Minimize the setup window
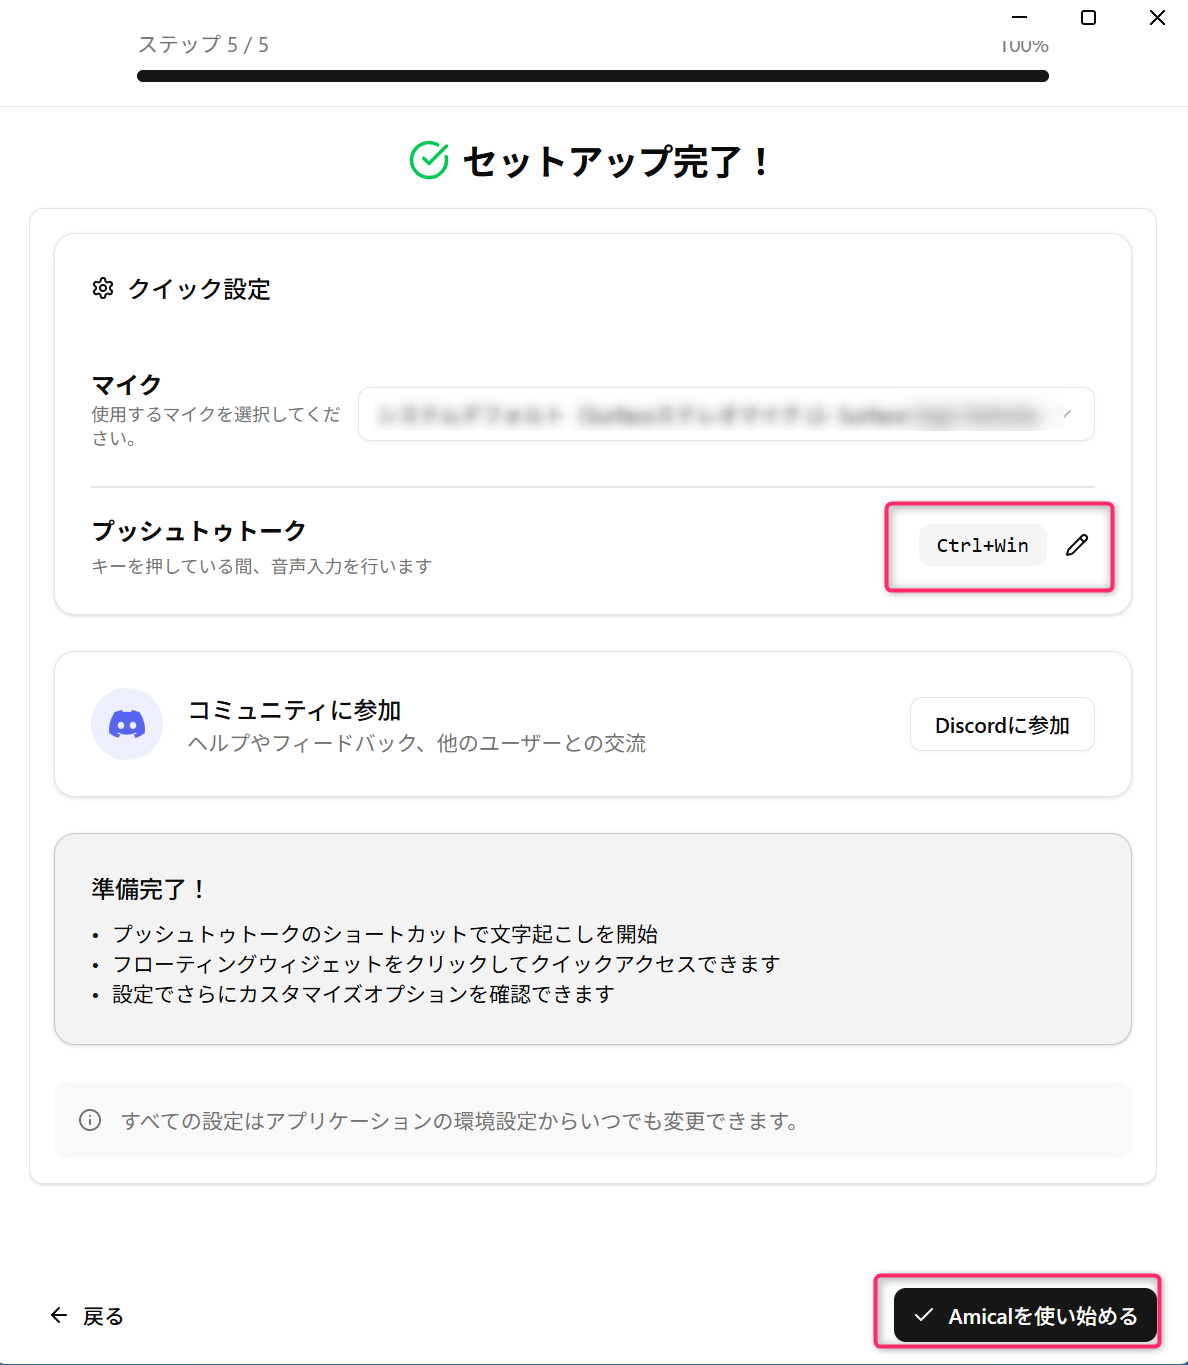This screenshot has height=1365, width=1188. tap(1020, 17)
